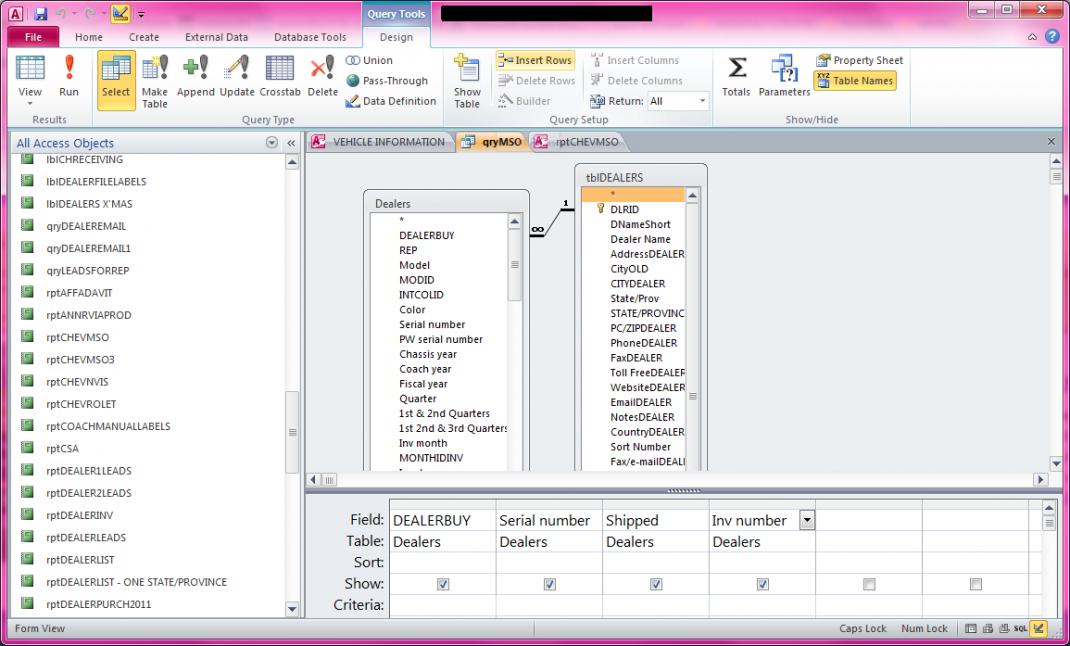Open the File tab
This screenshot has width=1070, height=646.
33,37
